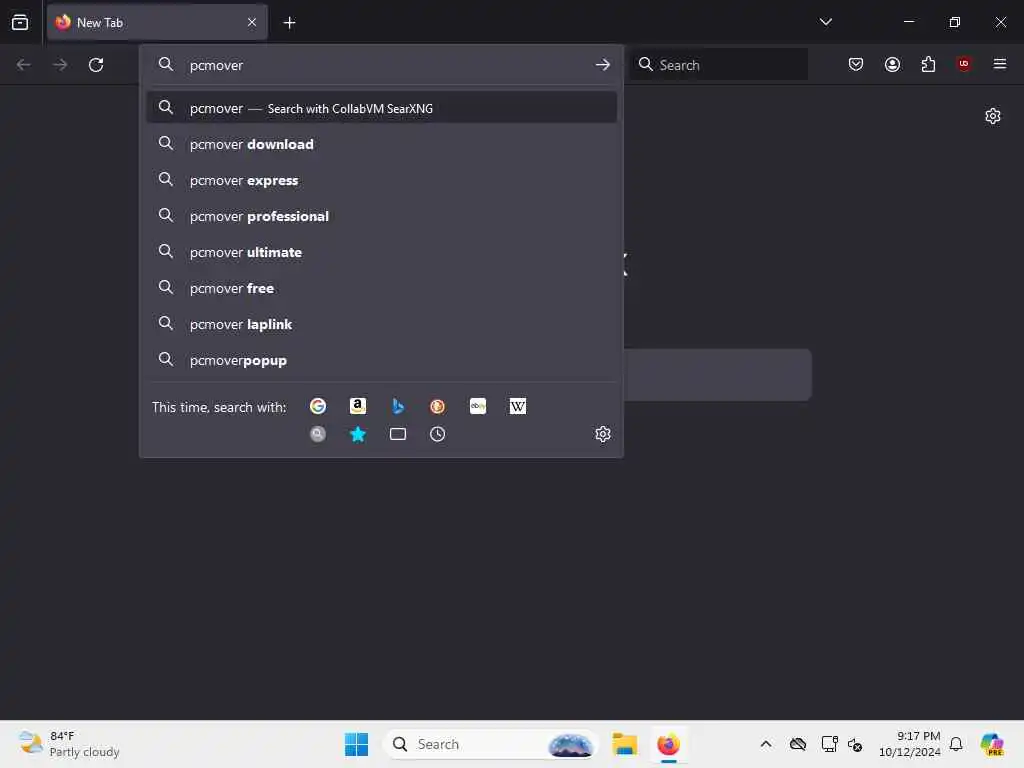1024x768 pixels.
Task: Choose suggestion 'pcmover laplink'
Action: click(x=381, y=324)
